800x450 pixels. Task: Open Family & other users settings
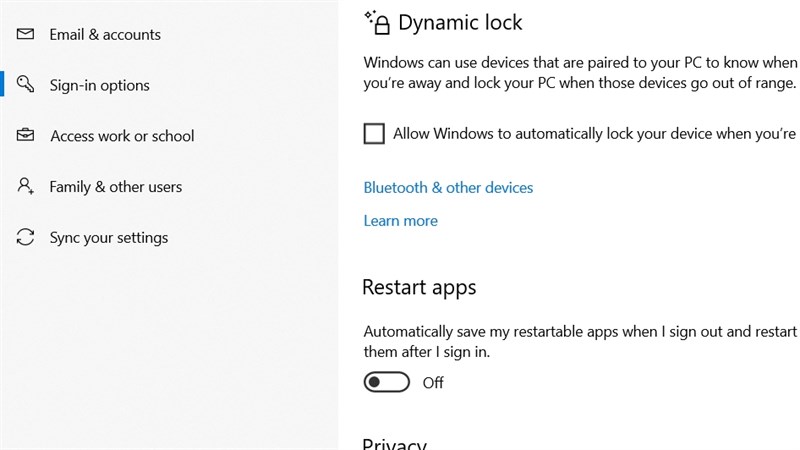click(x=116, y=187)
